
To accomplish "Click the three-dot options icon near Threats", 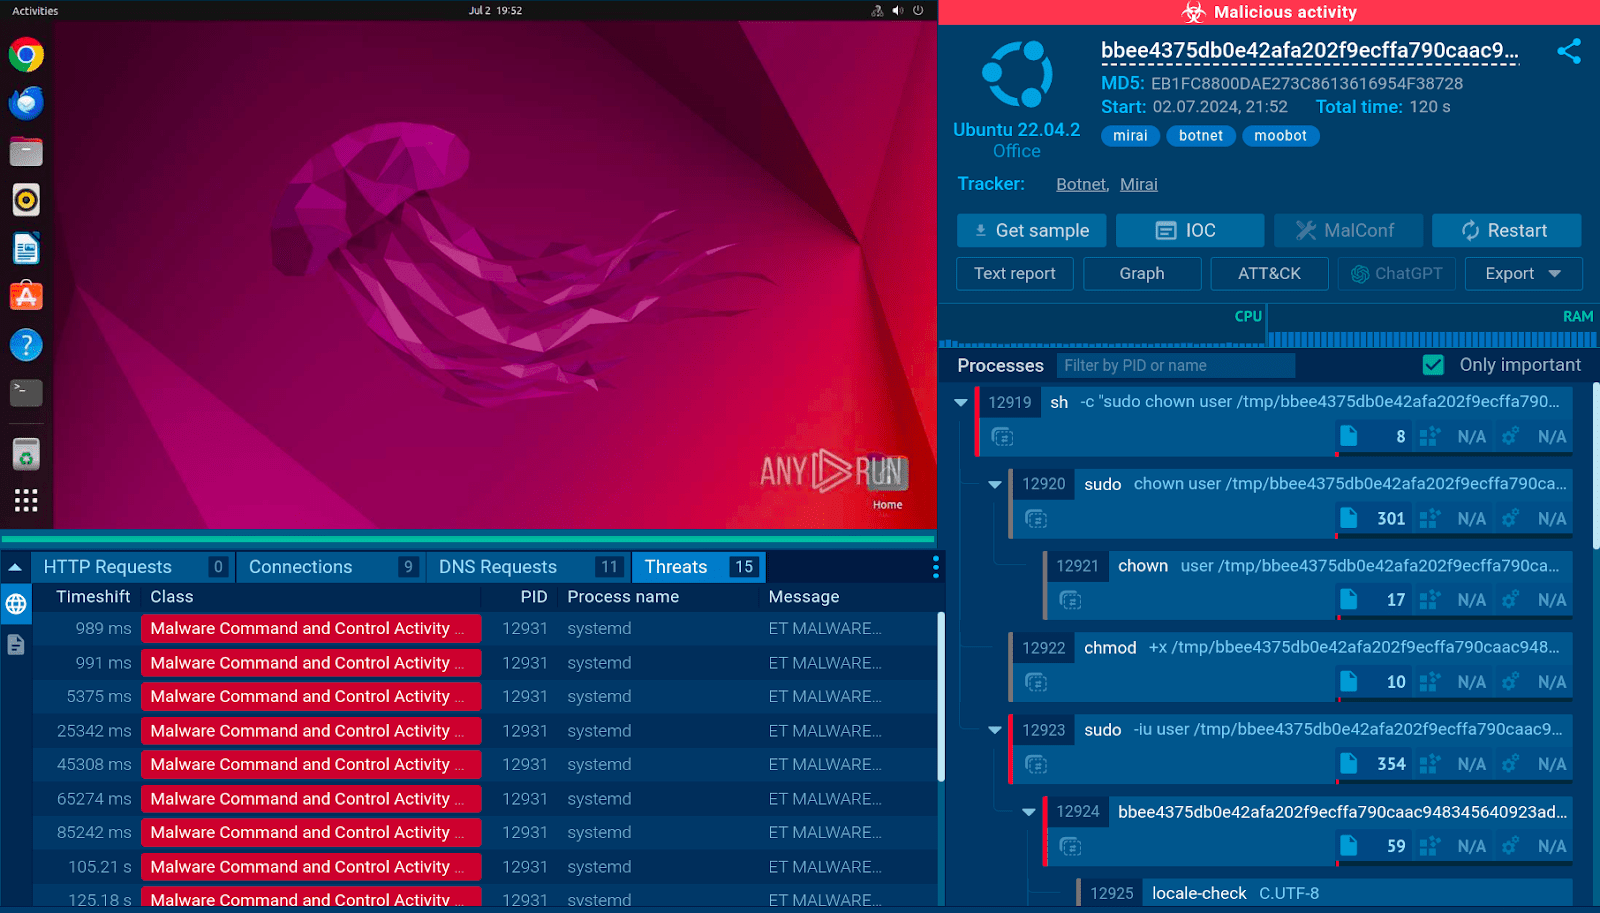I will tap(935, 567).
